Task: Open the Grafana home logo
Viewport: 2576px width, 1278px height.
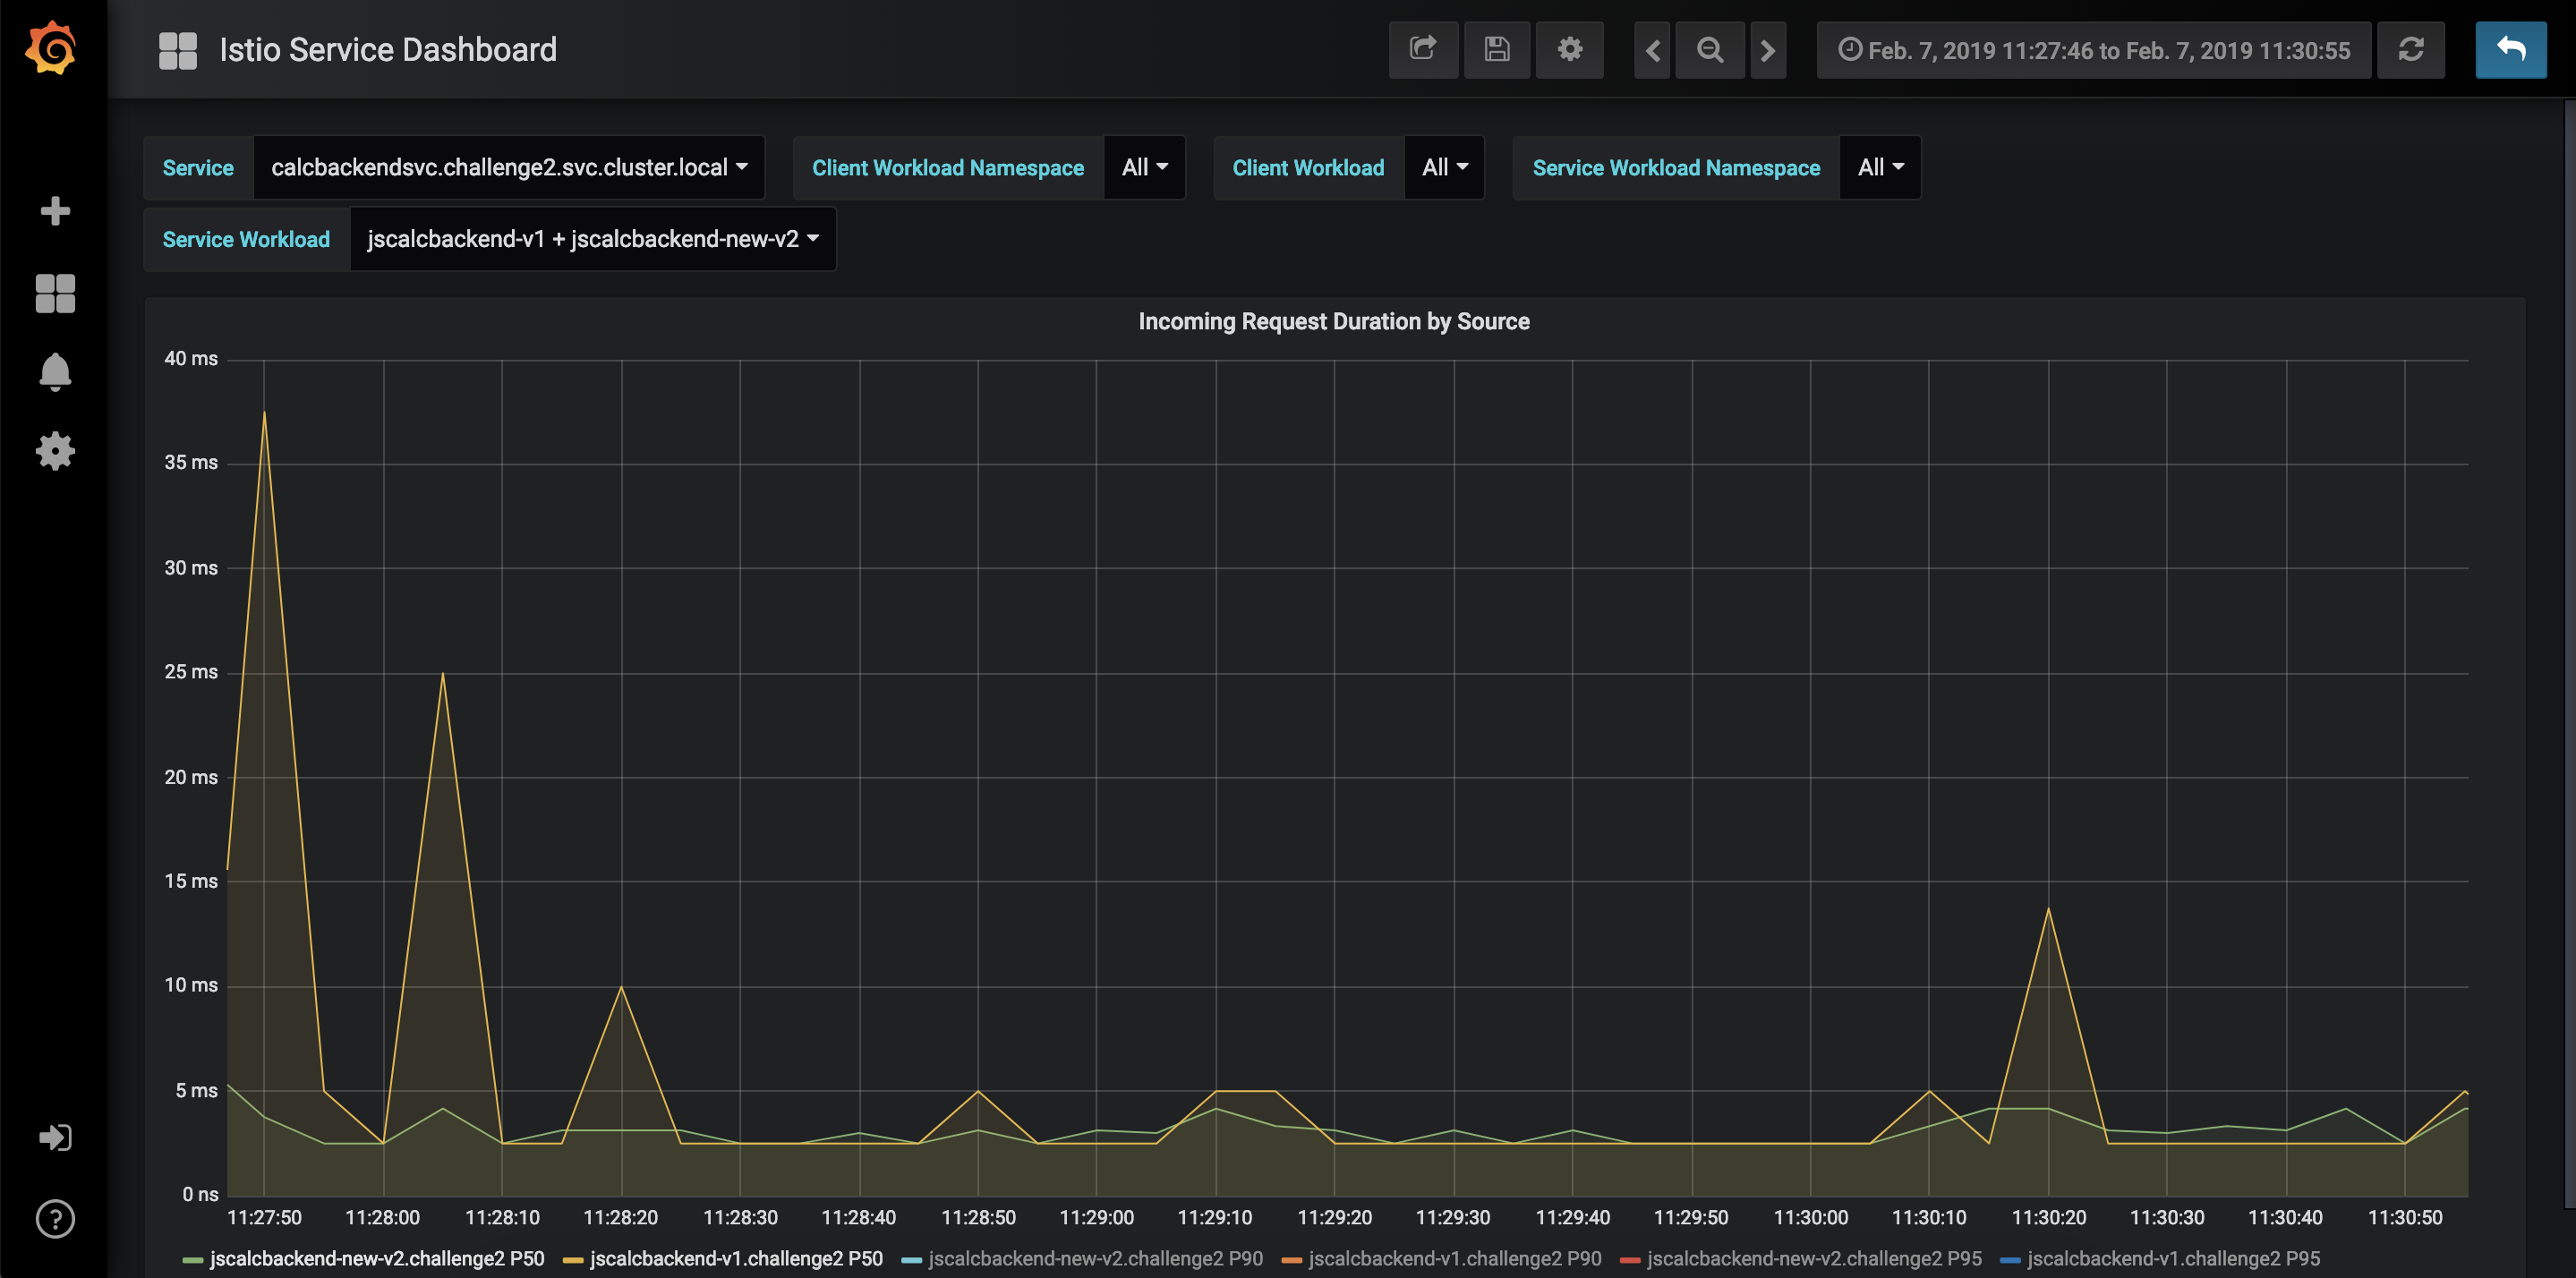Action: (52, 48)
